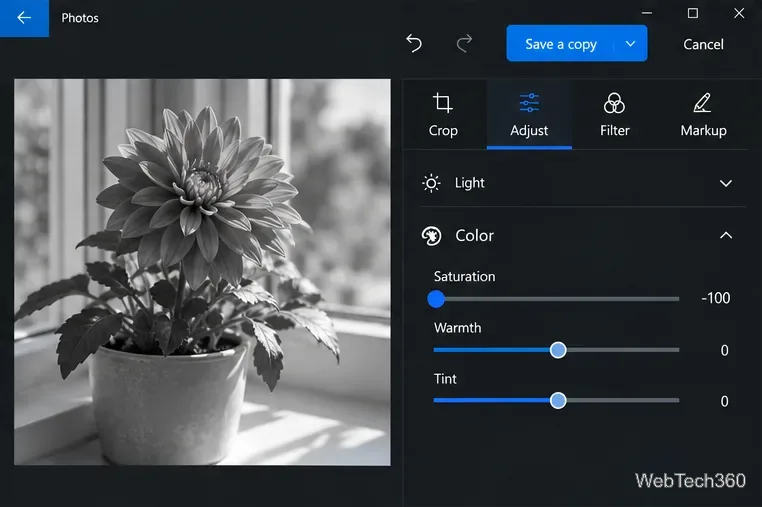The width and height of the screenshot is (762, 507).
Task: Click the Tint label
Action: [445, 379]
